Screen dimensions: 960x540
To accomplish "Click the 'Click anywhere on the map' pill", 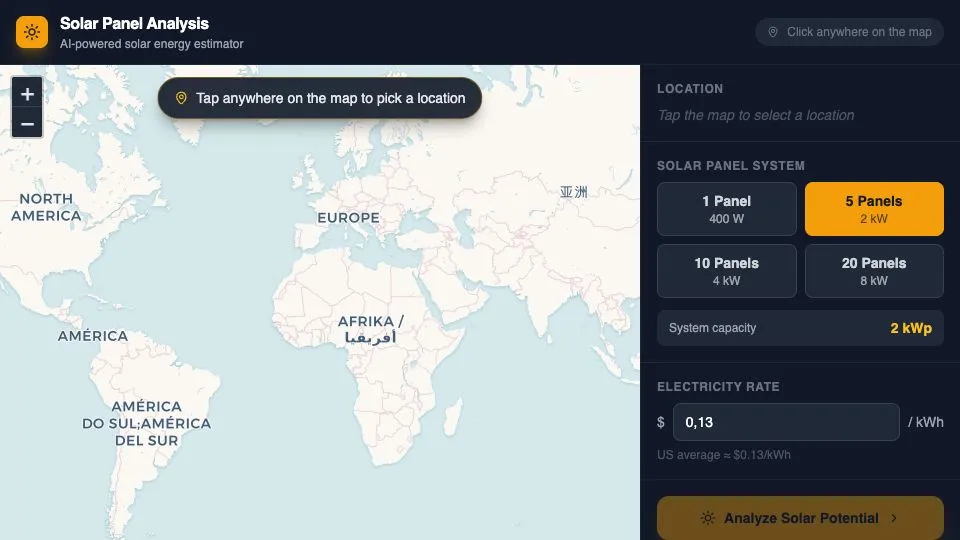I will pos(850,32).
